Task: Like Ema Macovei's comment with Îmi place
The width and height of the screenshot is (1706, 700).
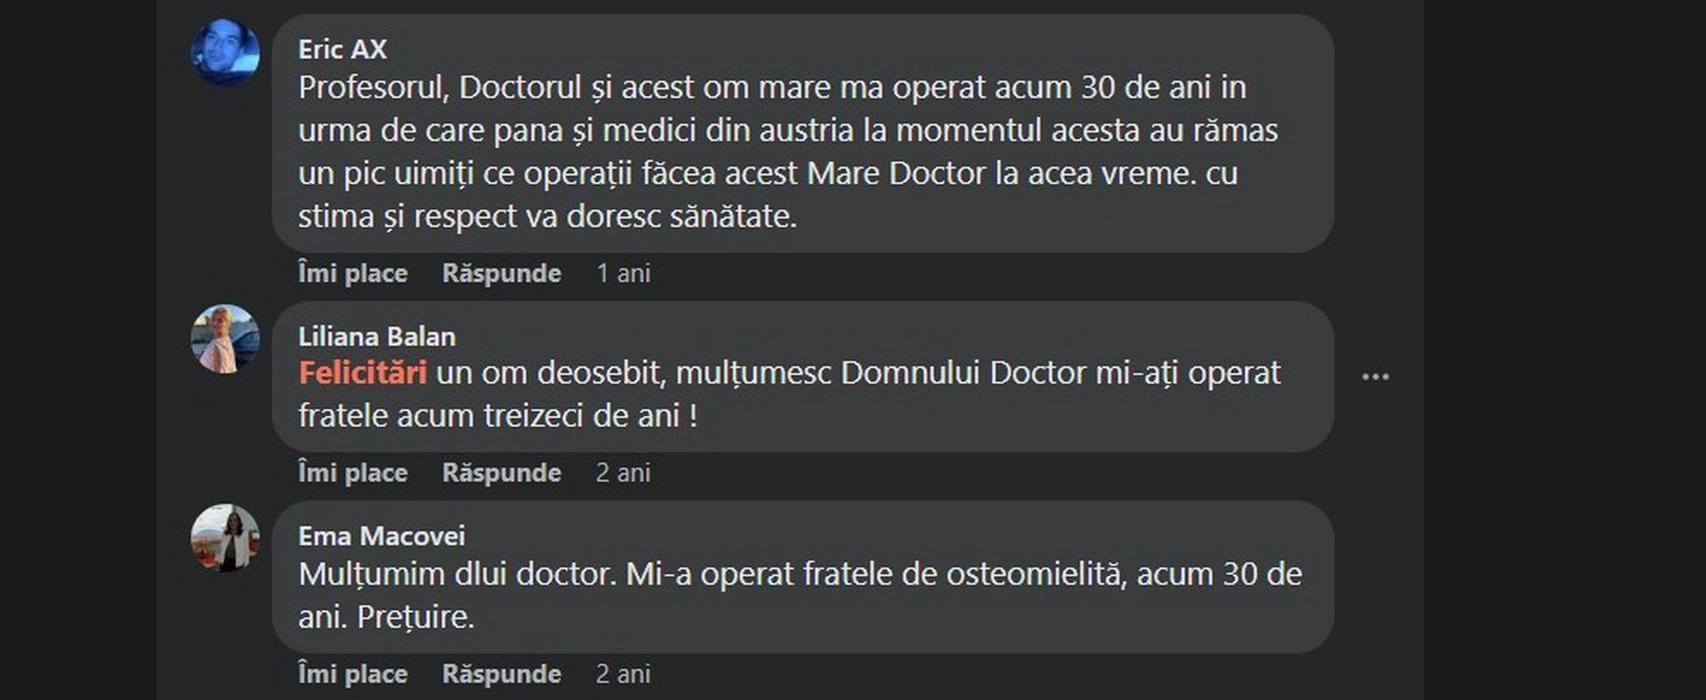Action: point(352,674)
